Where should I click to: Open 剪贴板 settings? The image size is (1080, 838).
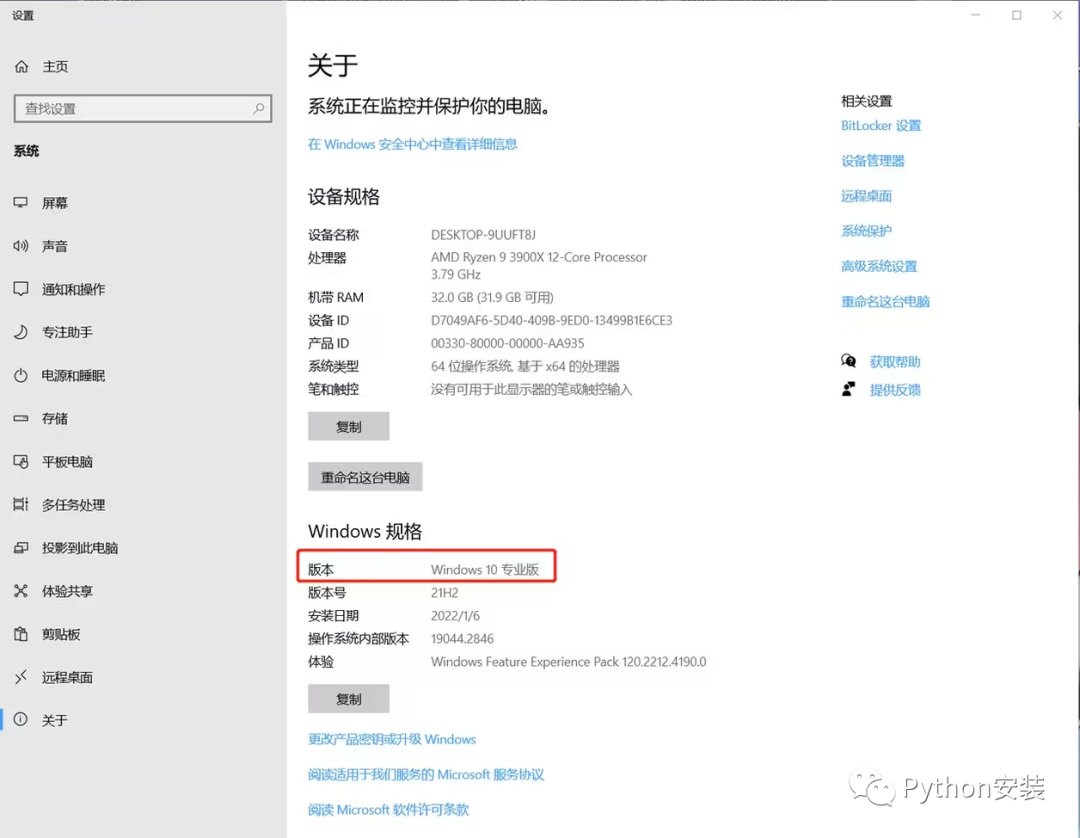(x=61, y=634)
